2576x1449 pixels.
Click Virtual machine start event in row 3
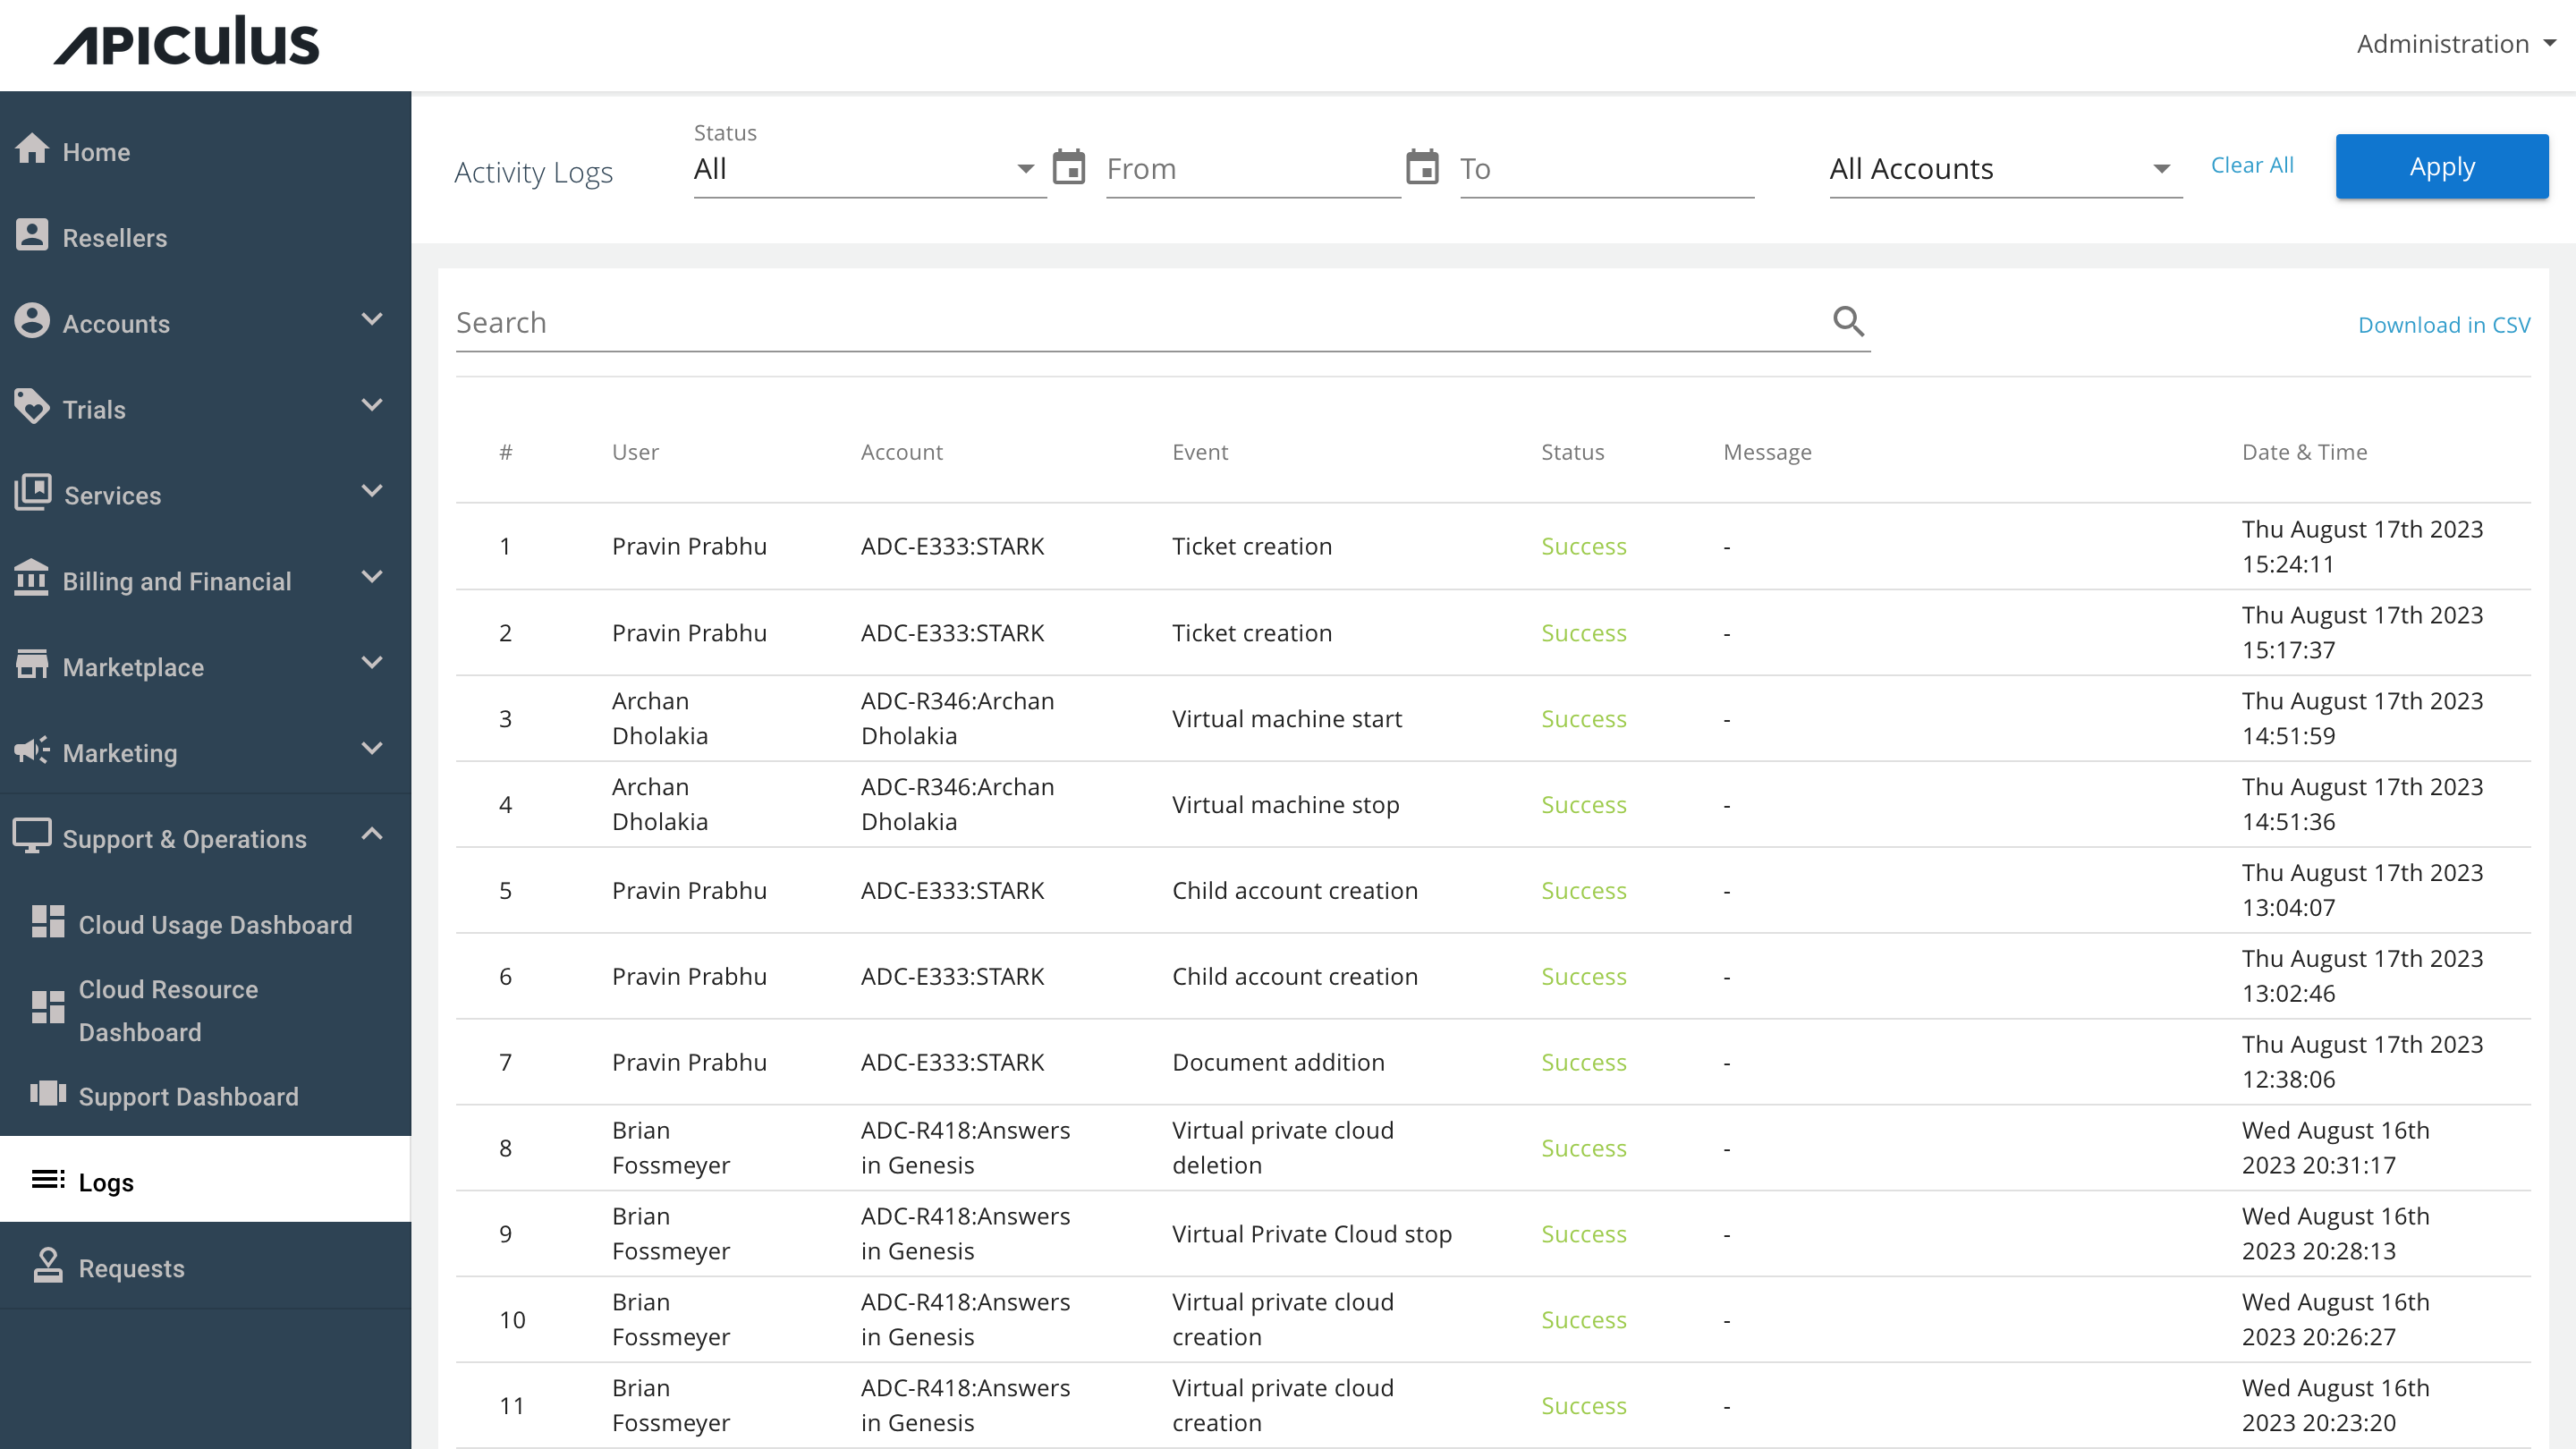coord(1287,718)
